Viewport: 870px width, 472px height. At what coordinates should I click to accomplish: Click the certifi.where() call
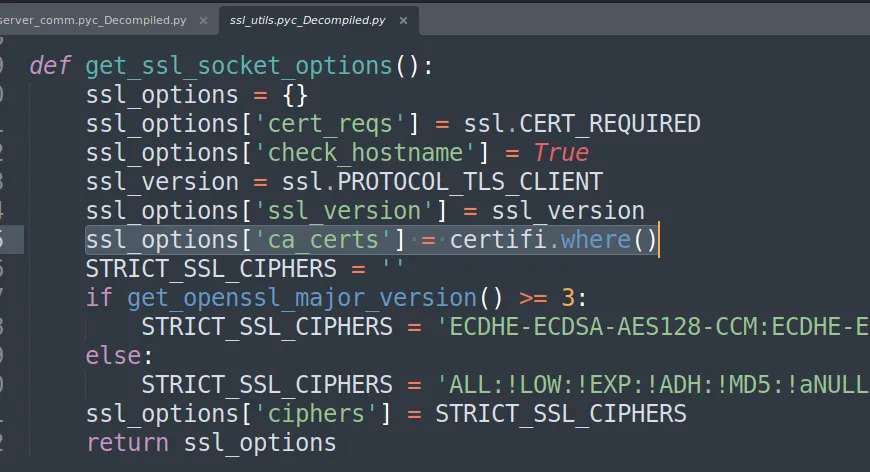coord(553,240)
